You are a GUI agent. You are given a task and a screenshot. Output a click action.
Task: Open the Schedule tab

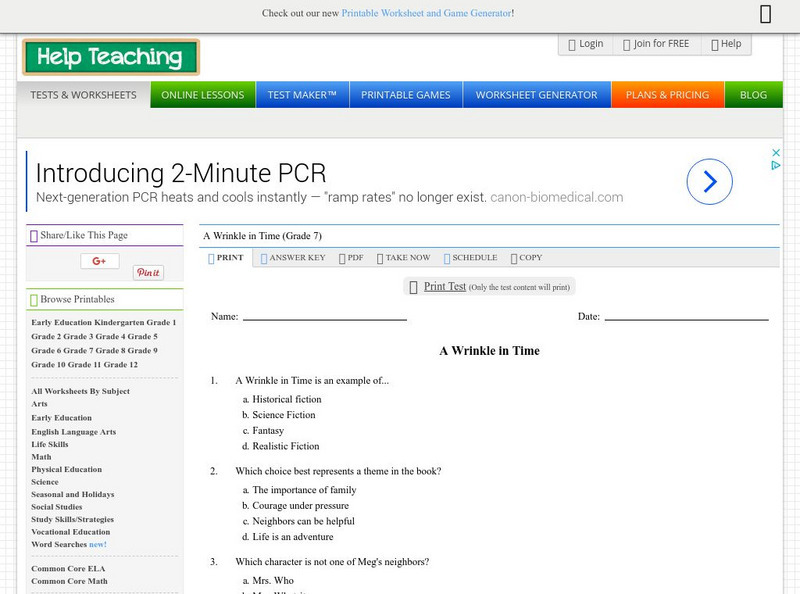point(470,258)
